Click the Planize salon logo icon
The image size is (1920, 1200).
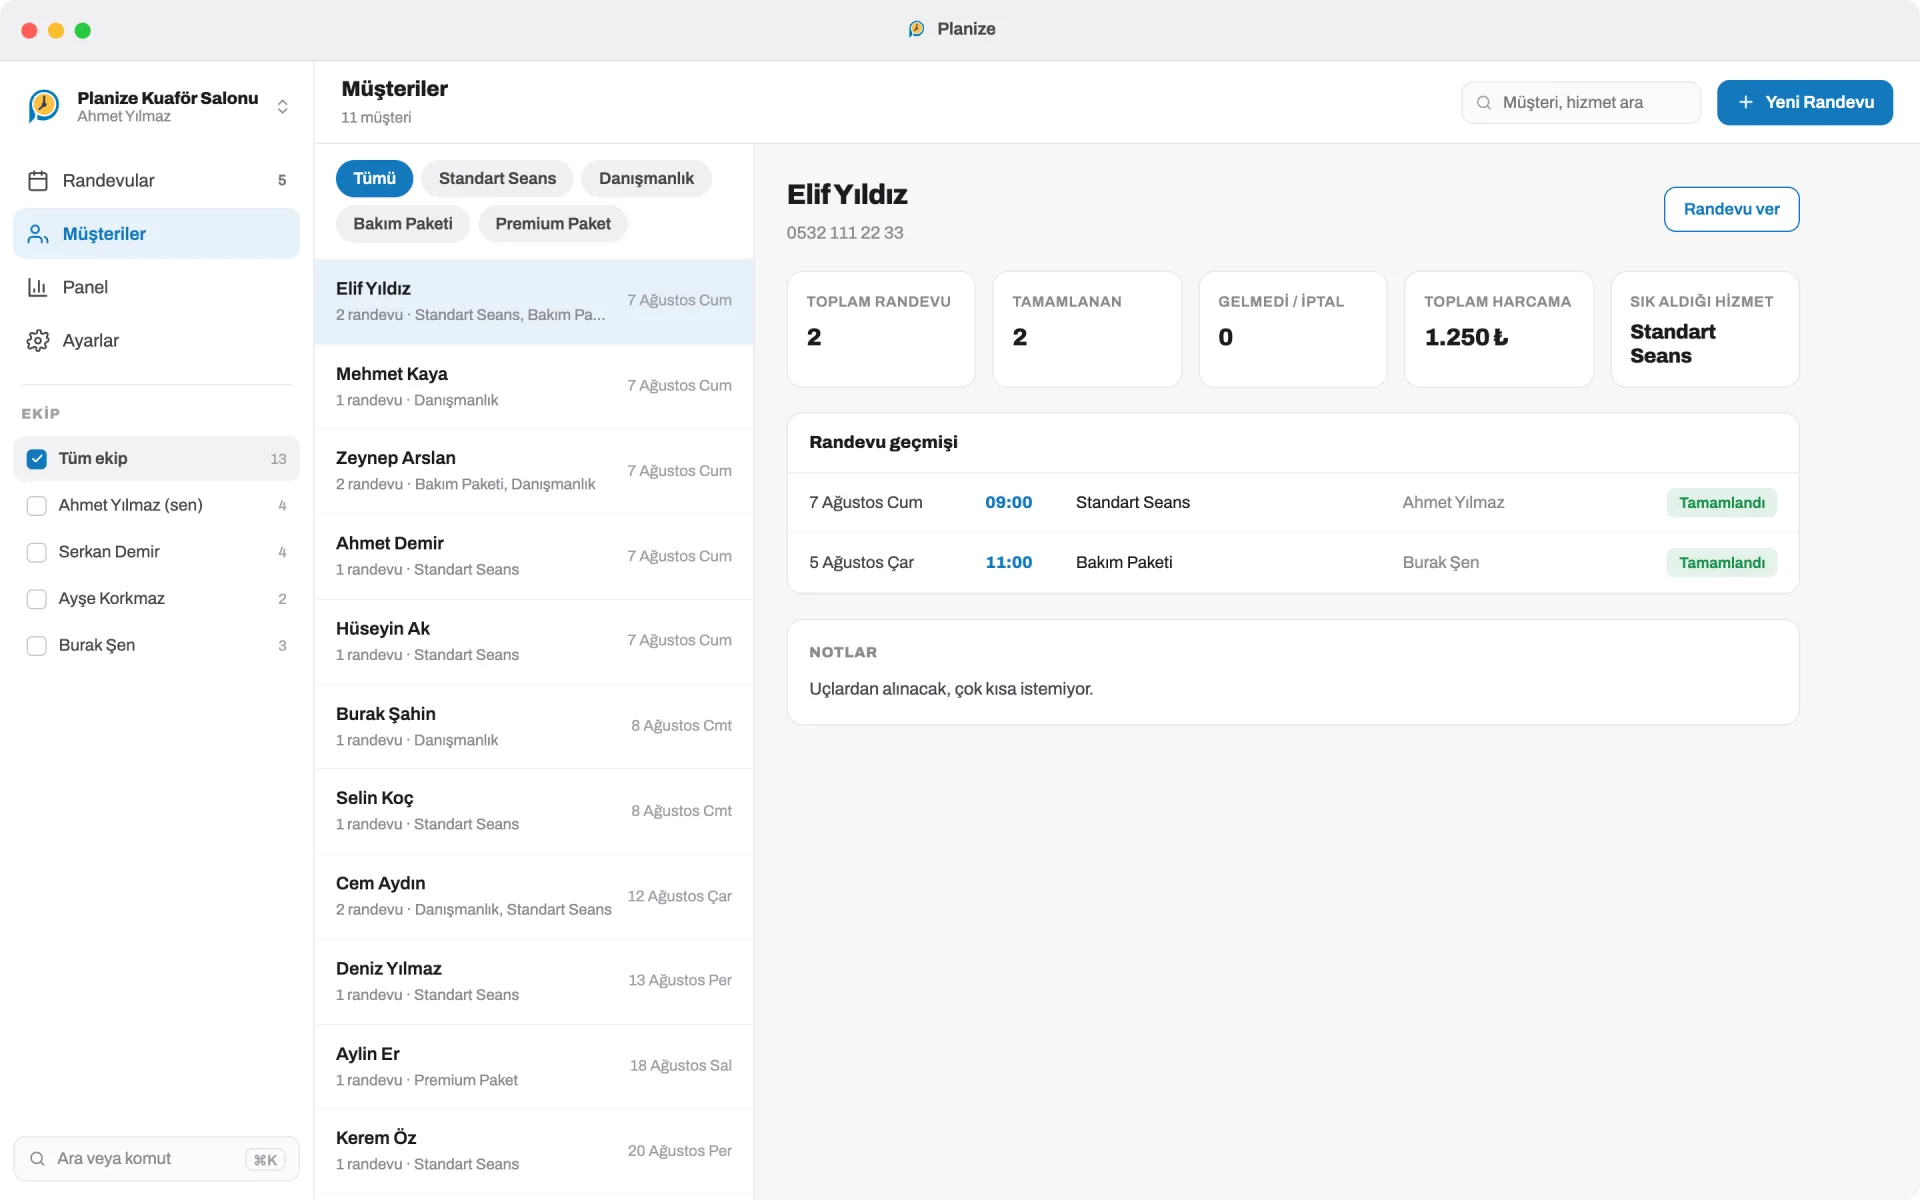tap(43, 106)
